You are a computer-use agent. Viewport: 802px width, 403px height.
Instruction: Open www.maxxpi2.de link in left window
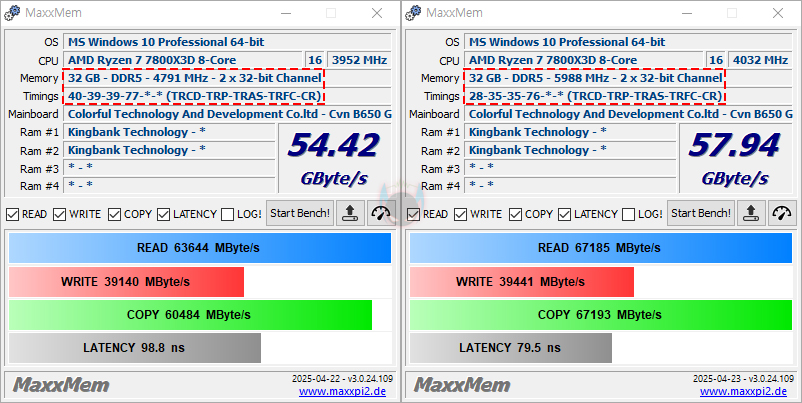point(342,392)
